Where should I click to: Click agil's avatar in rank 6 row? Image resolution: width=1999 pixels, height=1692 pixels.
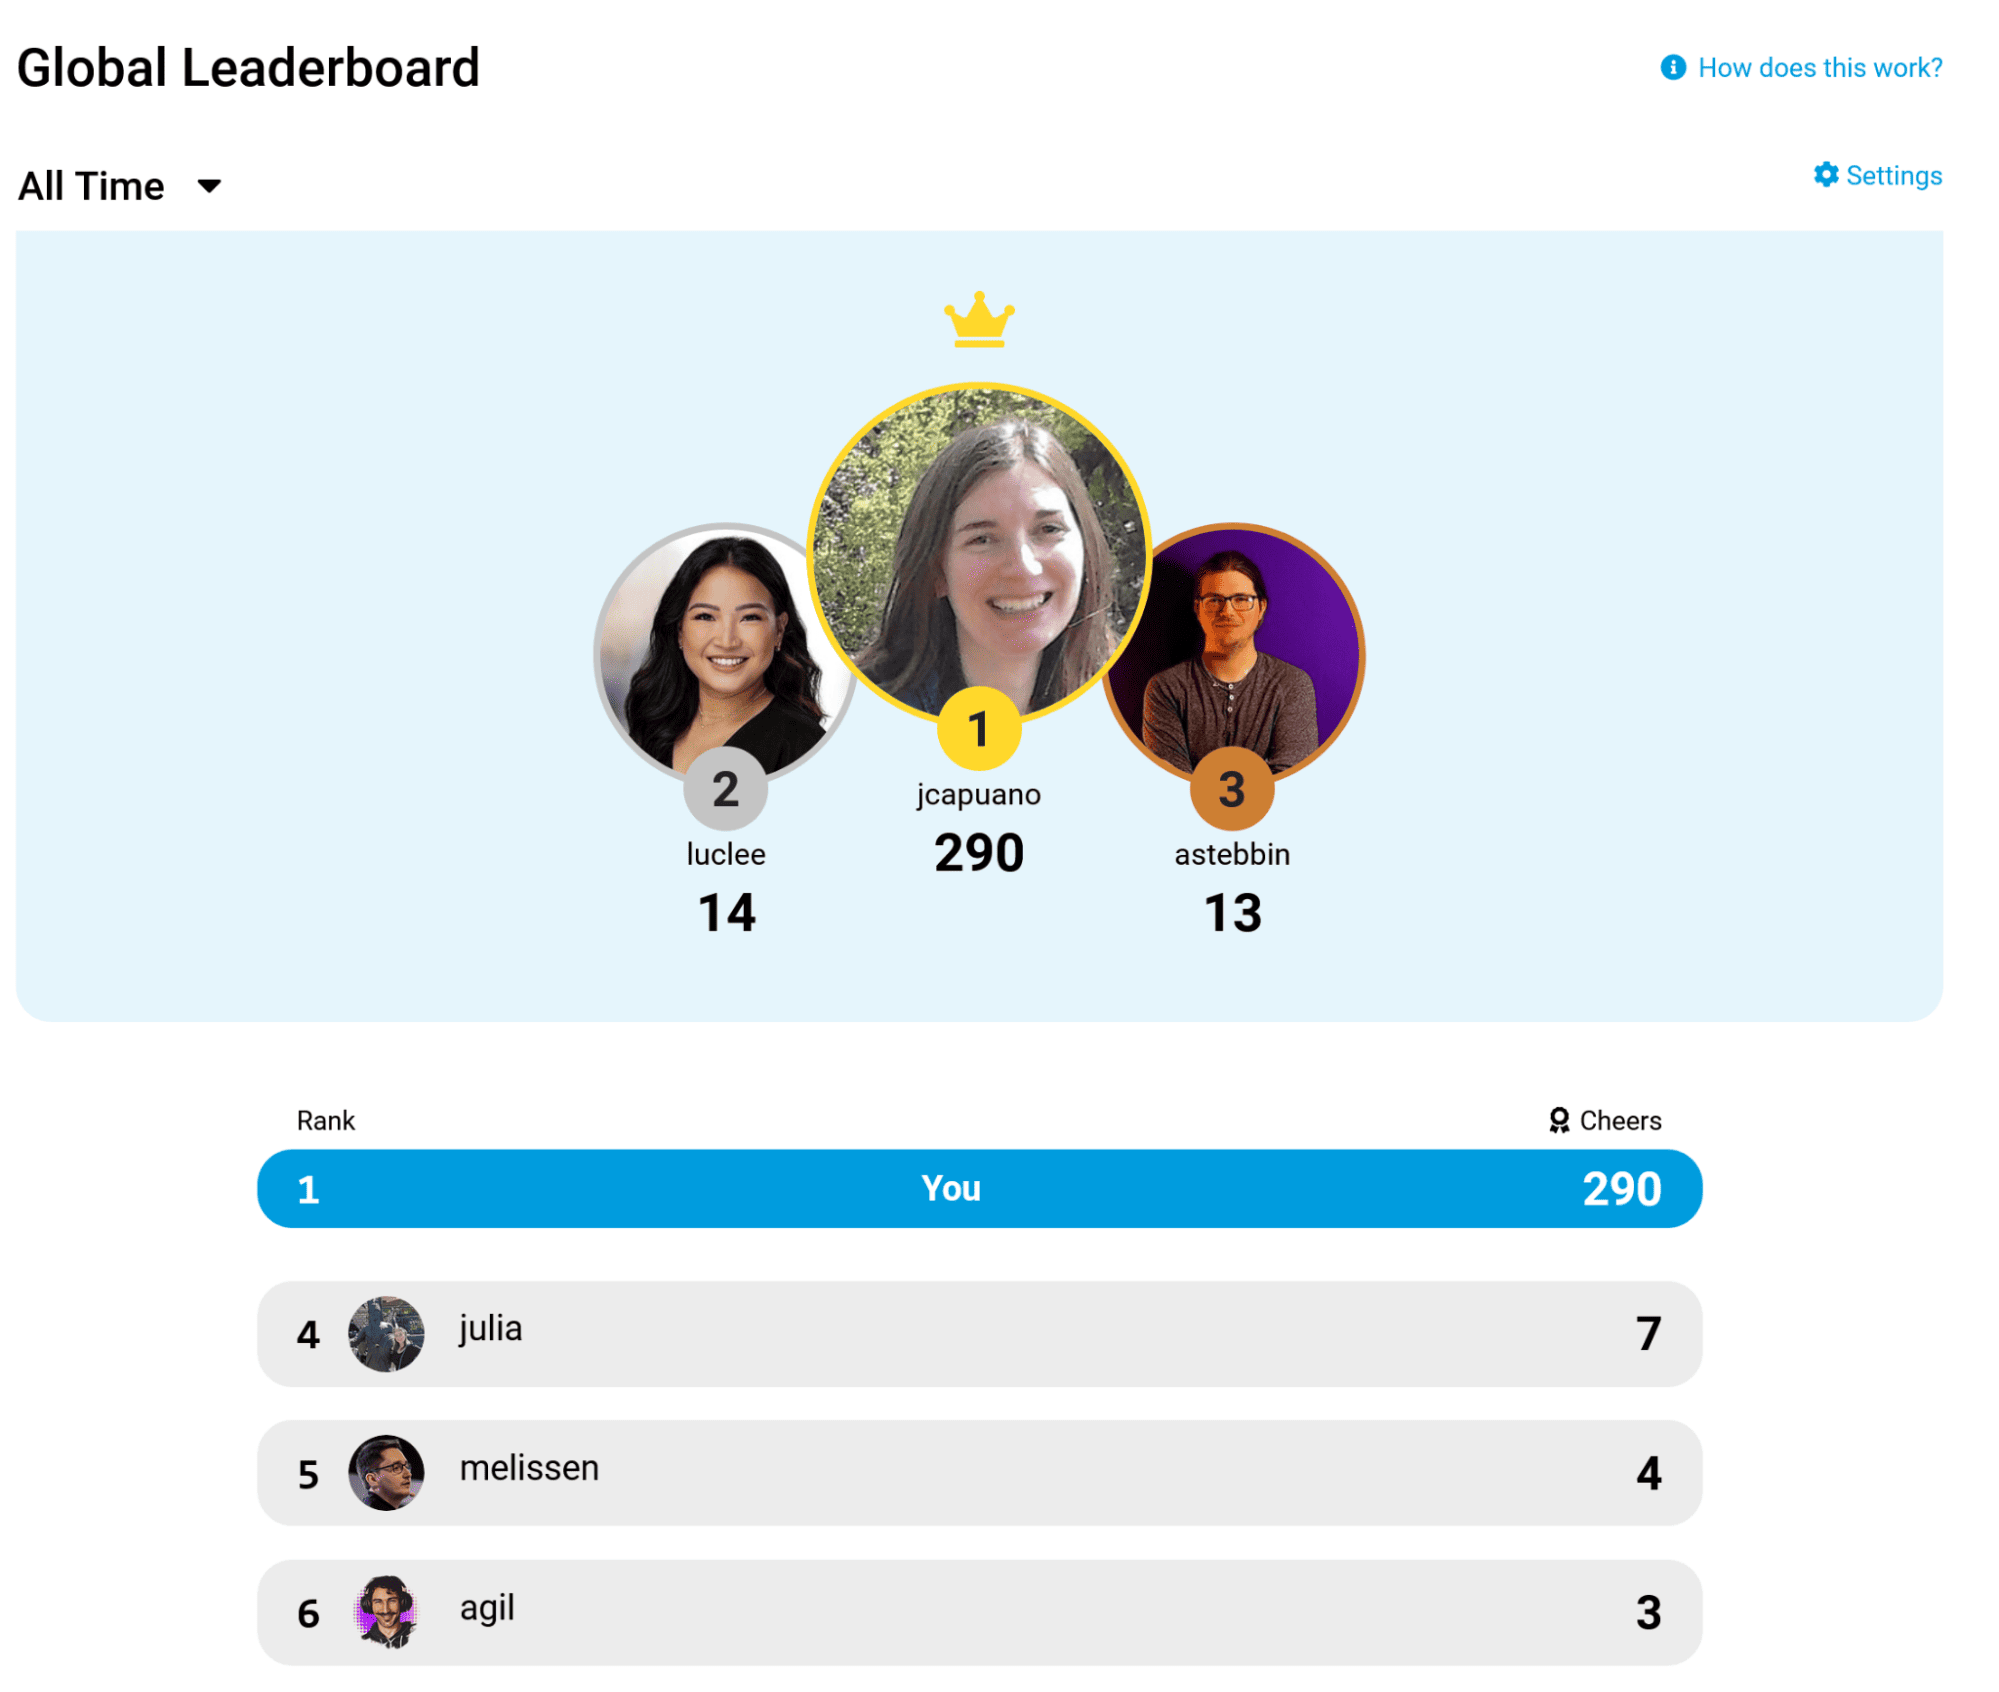coord(386,1612)
